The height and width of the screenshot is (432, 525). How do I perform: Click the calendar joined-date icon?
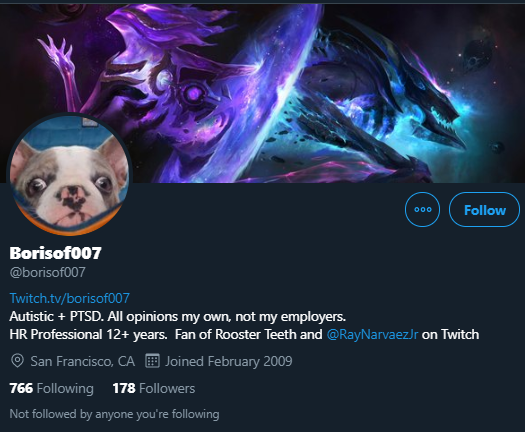pos(152,361)
